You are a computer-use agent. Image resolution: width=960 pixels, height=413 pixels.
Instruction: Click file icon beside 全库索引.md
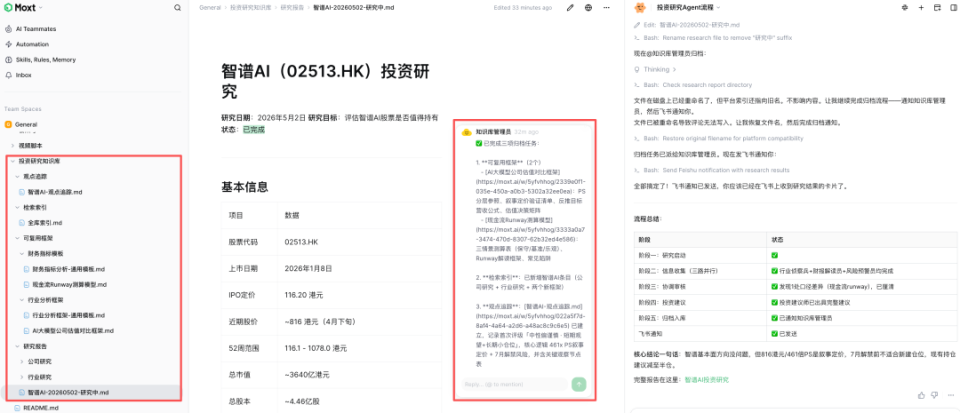[x=22, y=223]
